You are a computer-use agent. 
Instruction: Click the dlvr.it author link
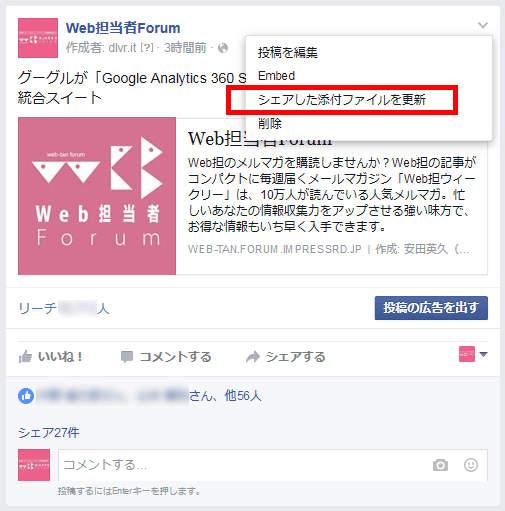122,48
